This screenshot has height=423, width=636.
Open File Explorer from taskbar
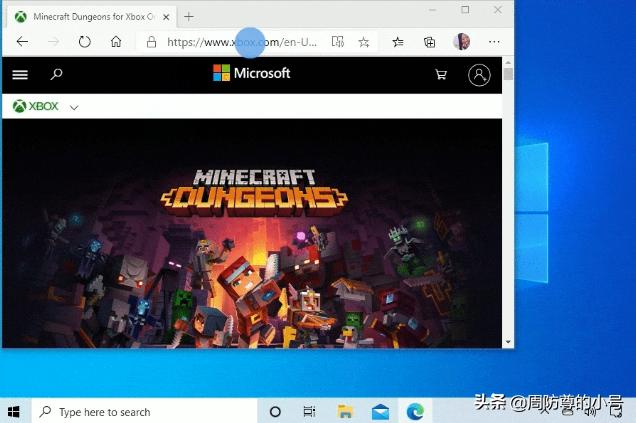[345, 412]
